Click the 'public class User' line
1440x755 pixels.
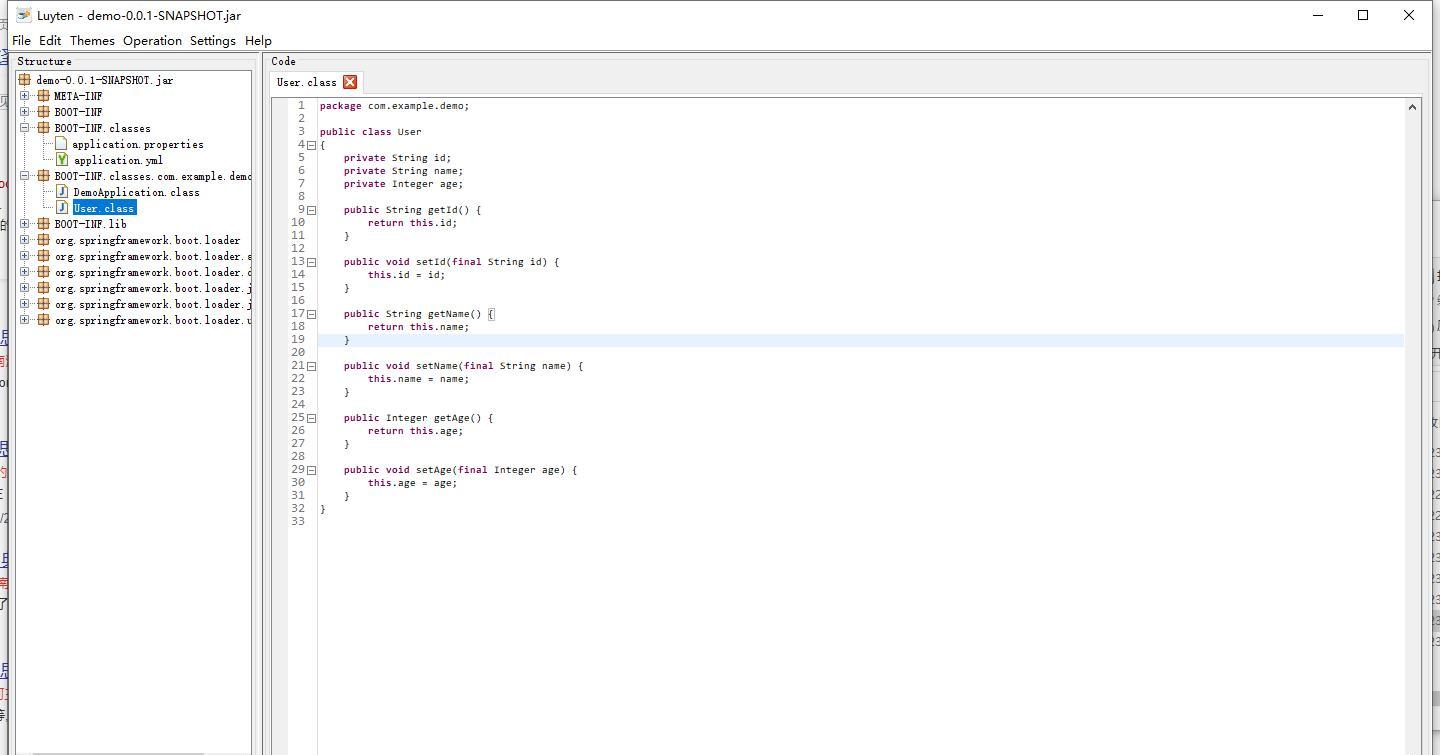tap(370, 132)
